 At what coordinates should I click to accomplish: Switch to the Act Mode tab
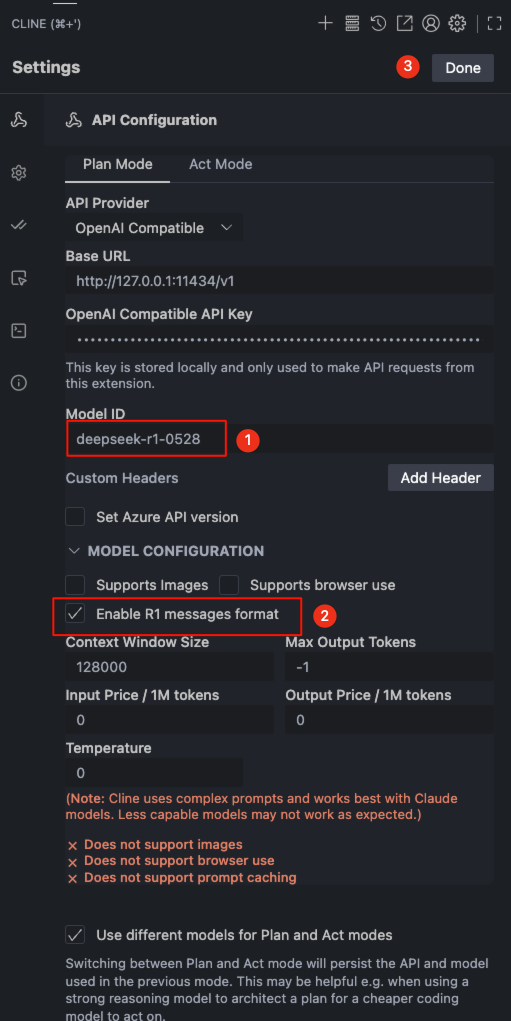tap(221, 165)
